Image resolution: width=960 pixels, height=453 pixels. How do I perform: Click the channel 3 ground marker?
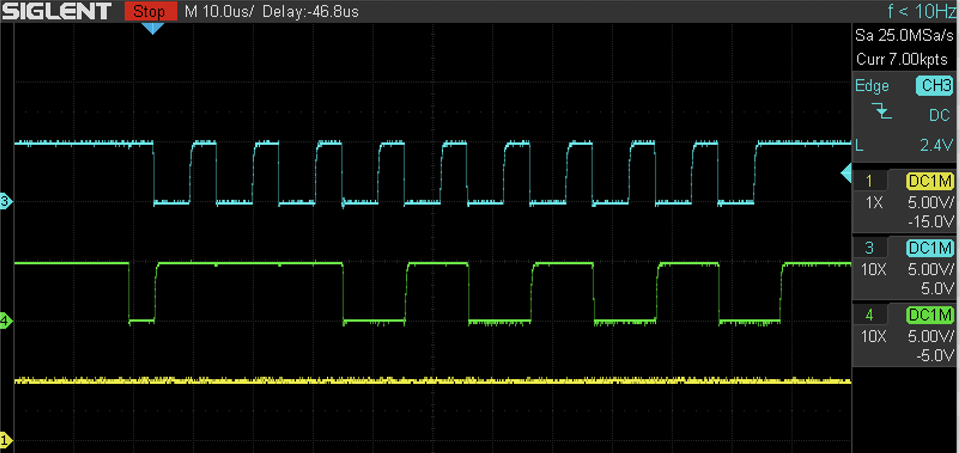click(x=6, y=201)
